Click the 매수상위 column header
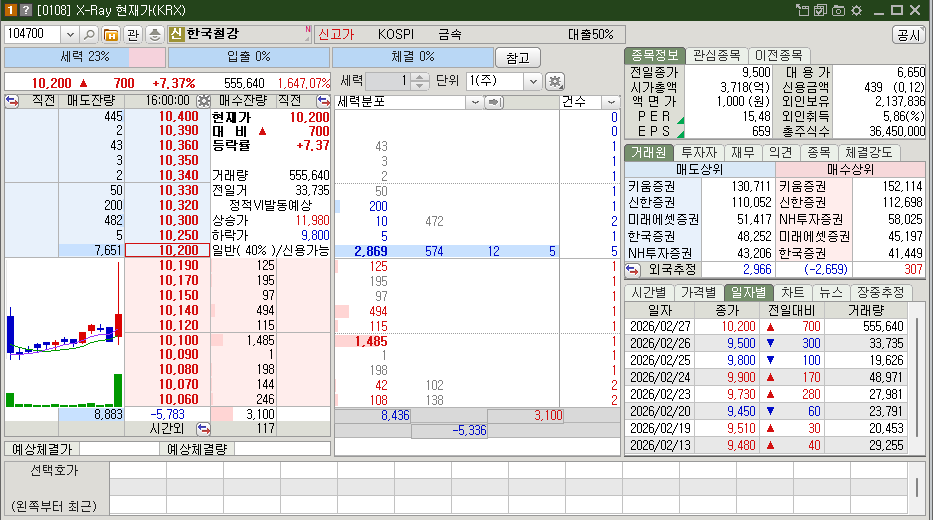Screen dimensions: 933x520 coord(850,170)
